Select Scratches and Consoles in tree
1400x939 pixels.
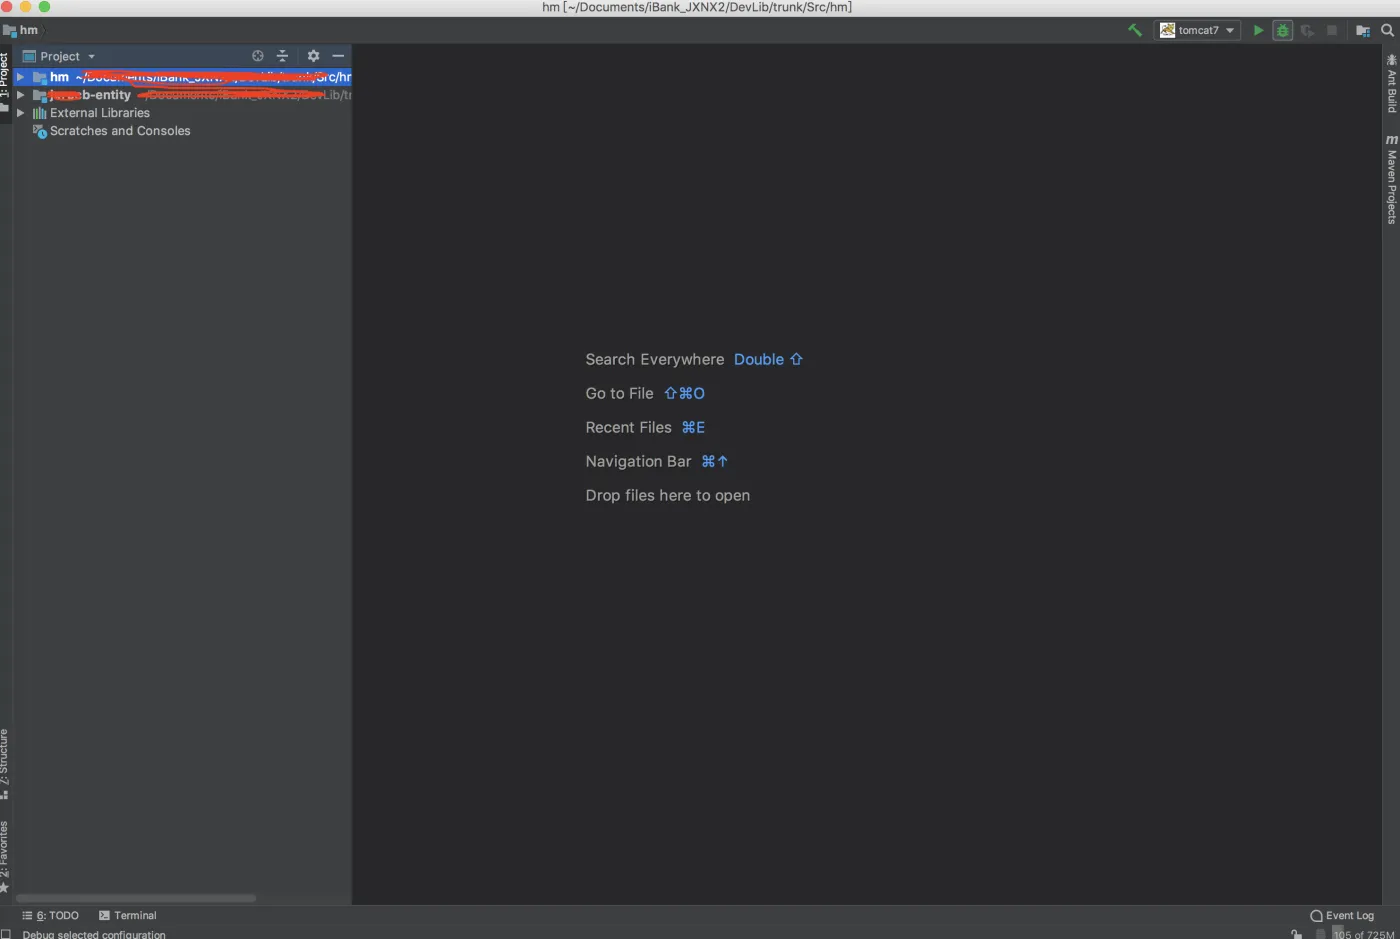120,131
